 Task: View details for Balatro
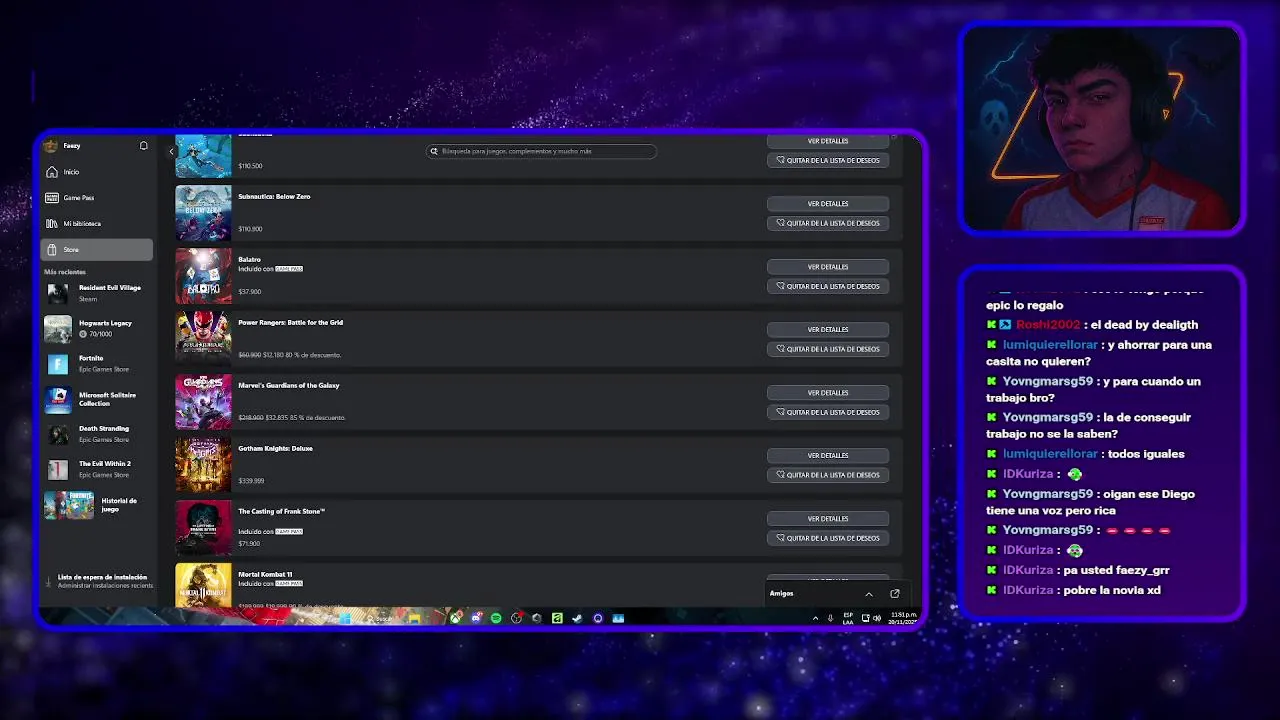point(828,267)
